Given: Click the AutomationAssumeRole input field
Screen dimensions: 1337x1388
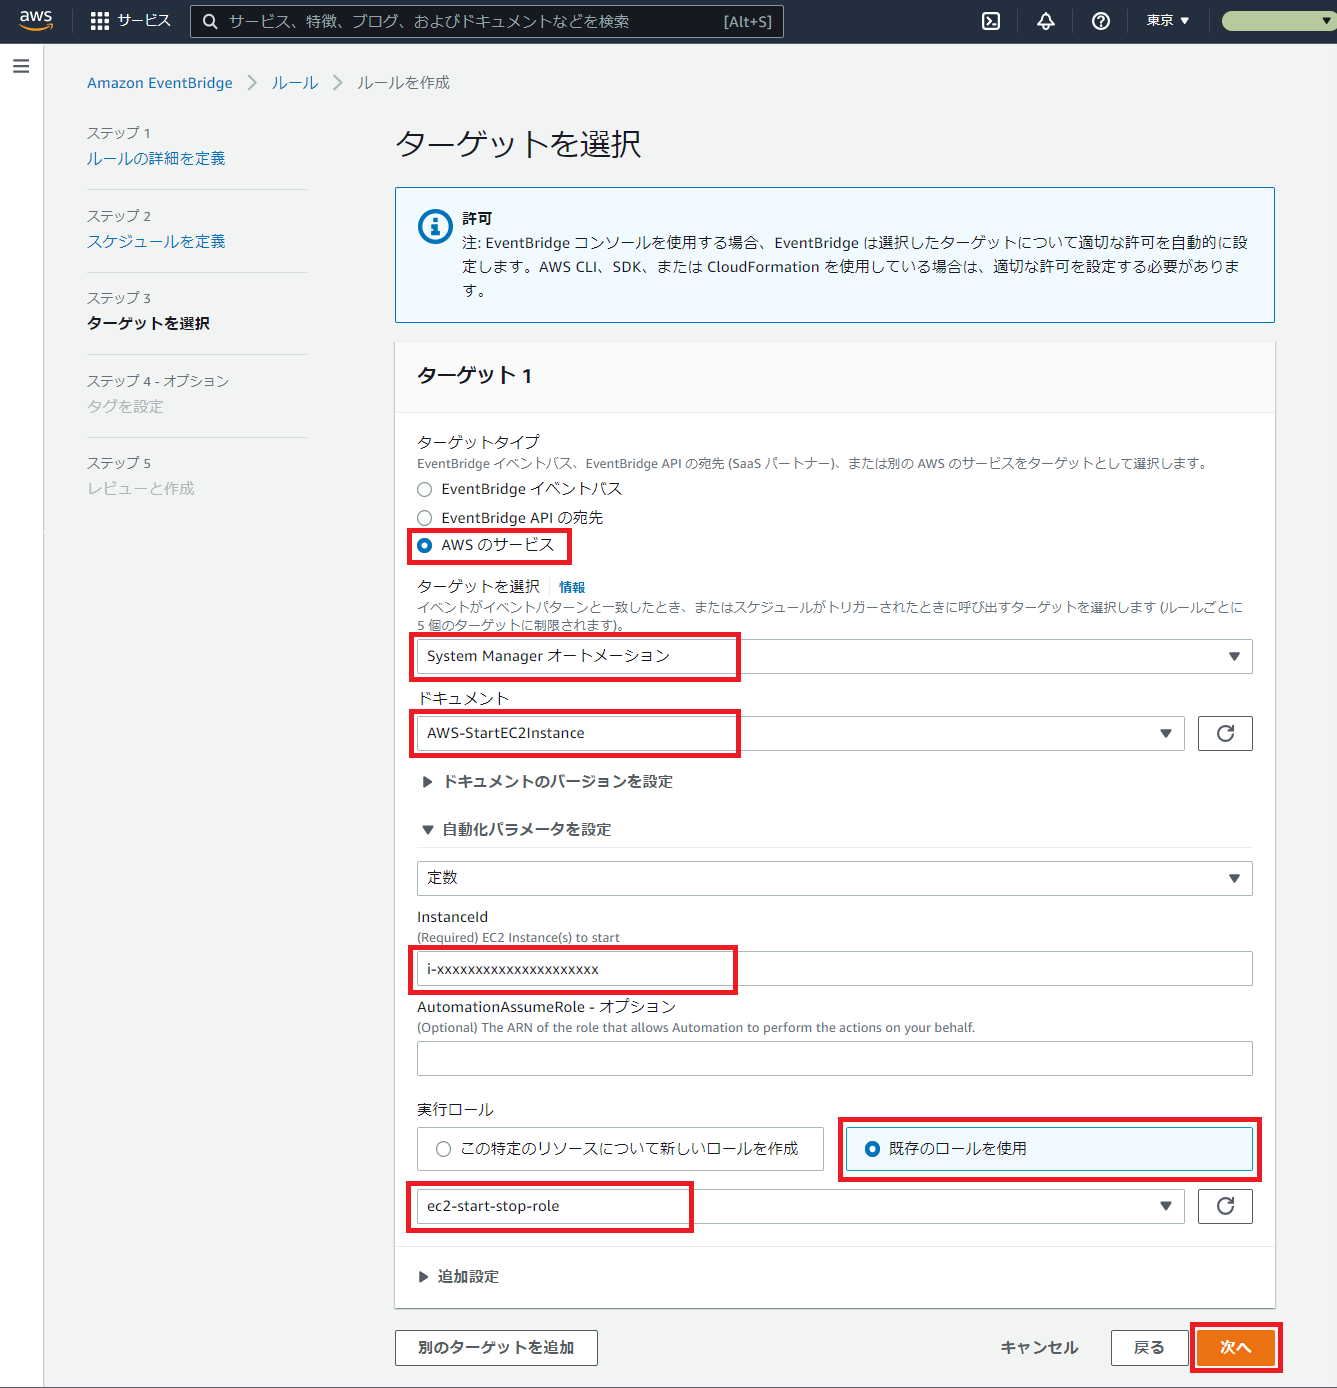Looking at the screenshot, I should pos(835,1058).
